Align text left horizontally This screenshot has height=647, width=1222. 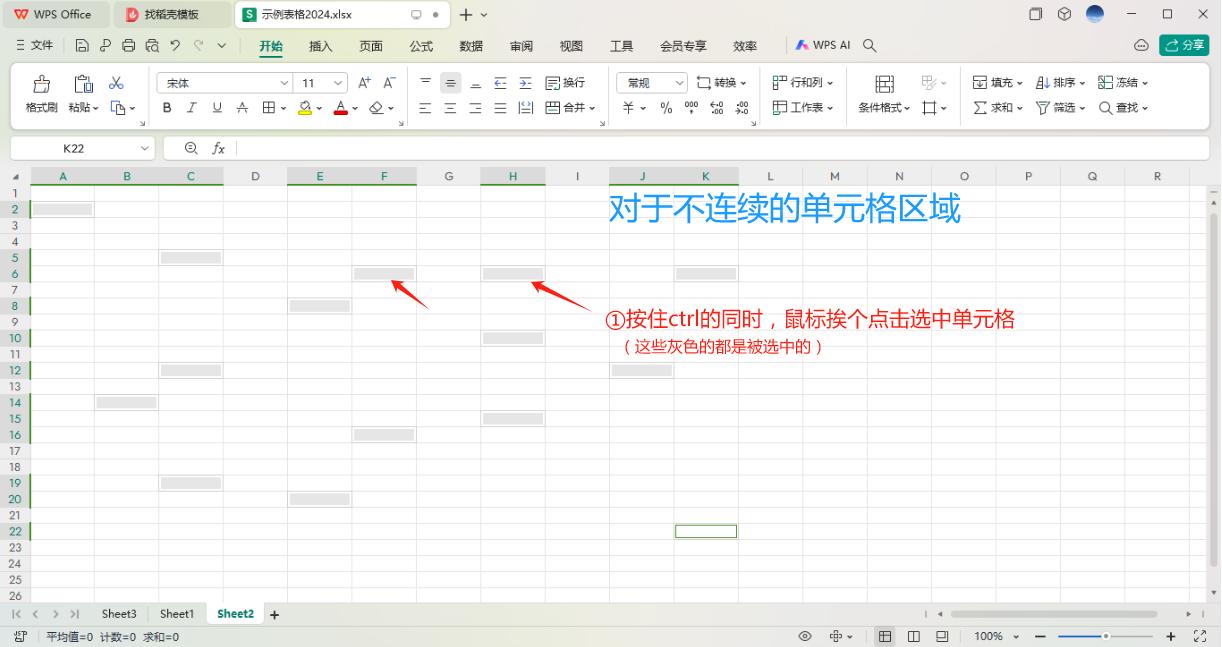coord(425,108)
